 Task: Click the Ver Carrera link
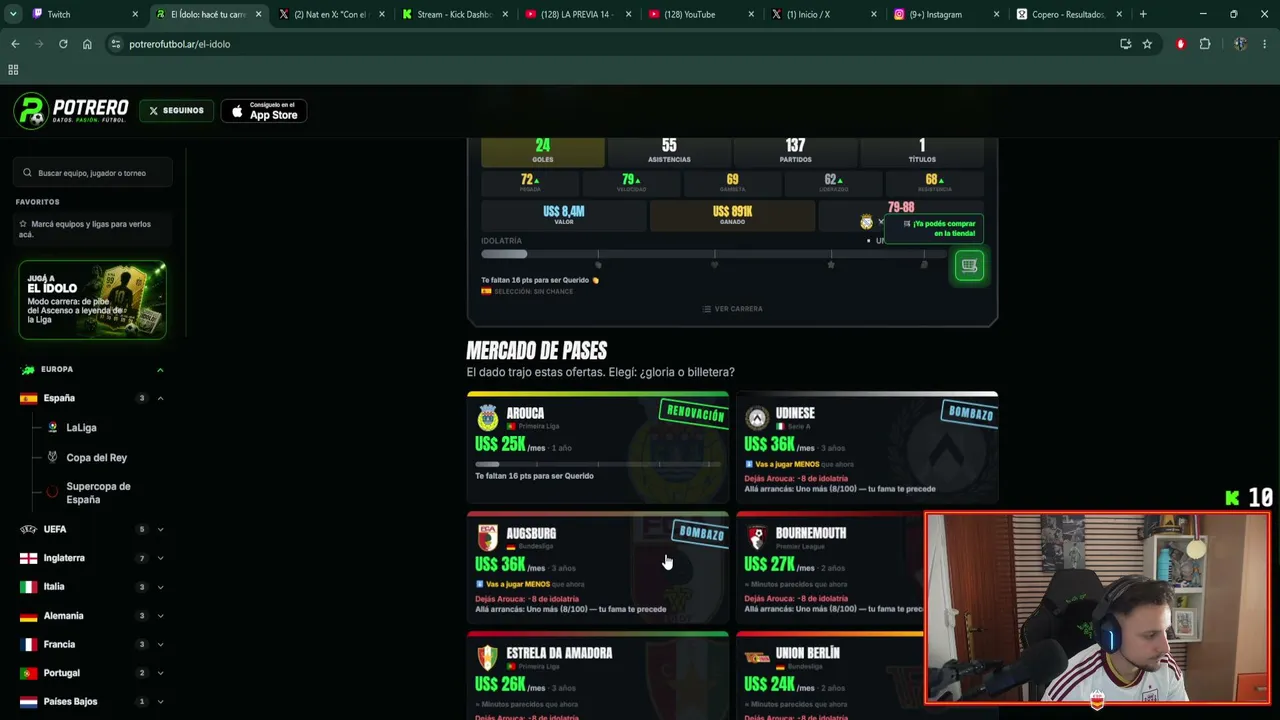click(x=732, y=309)
